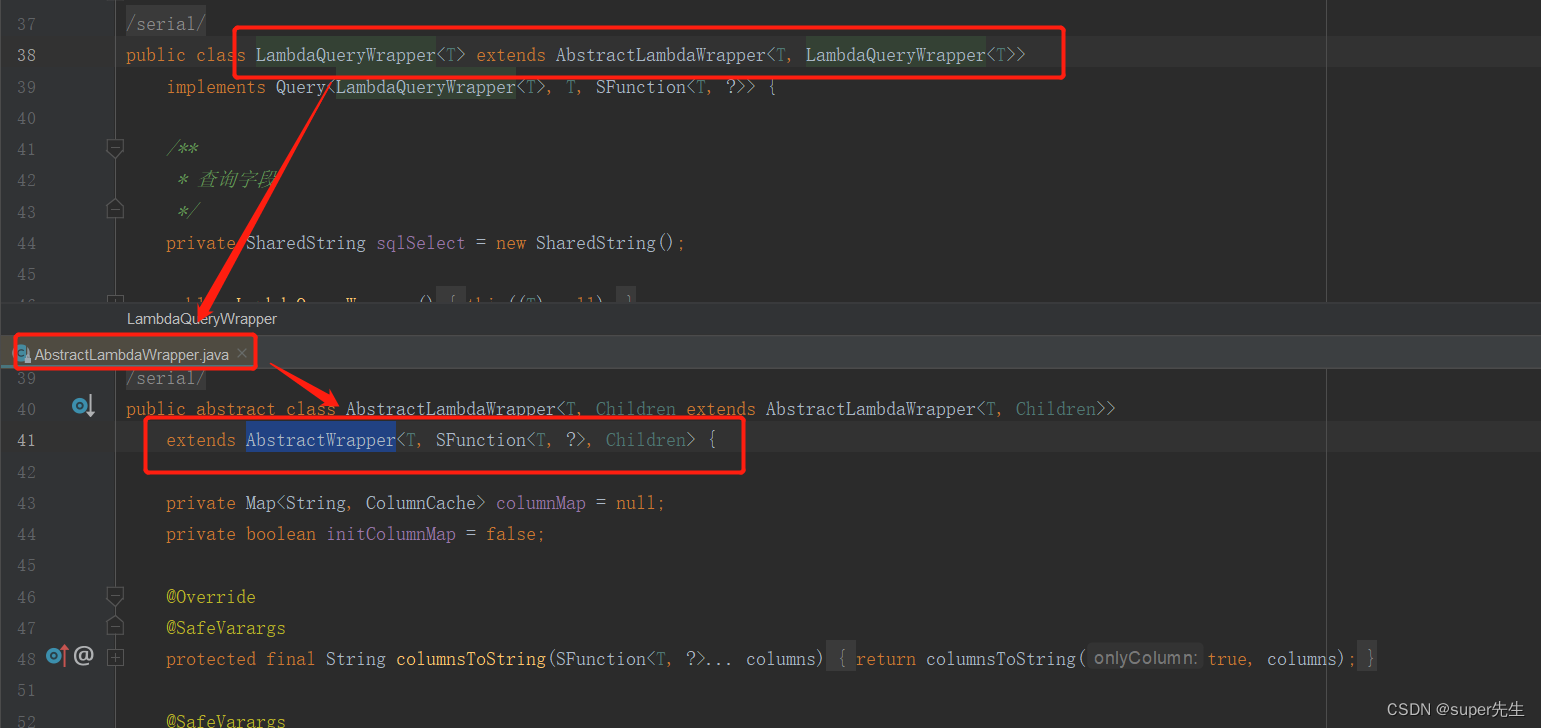Click 'new SharedString()' constructor call
This screenshot has width=1541, height=728.
(x=585, y=243)
